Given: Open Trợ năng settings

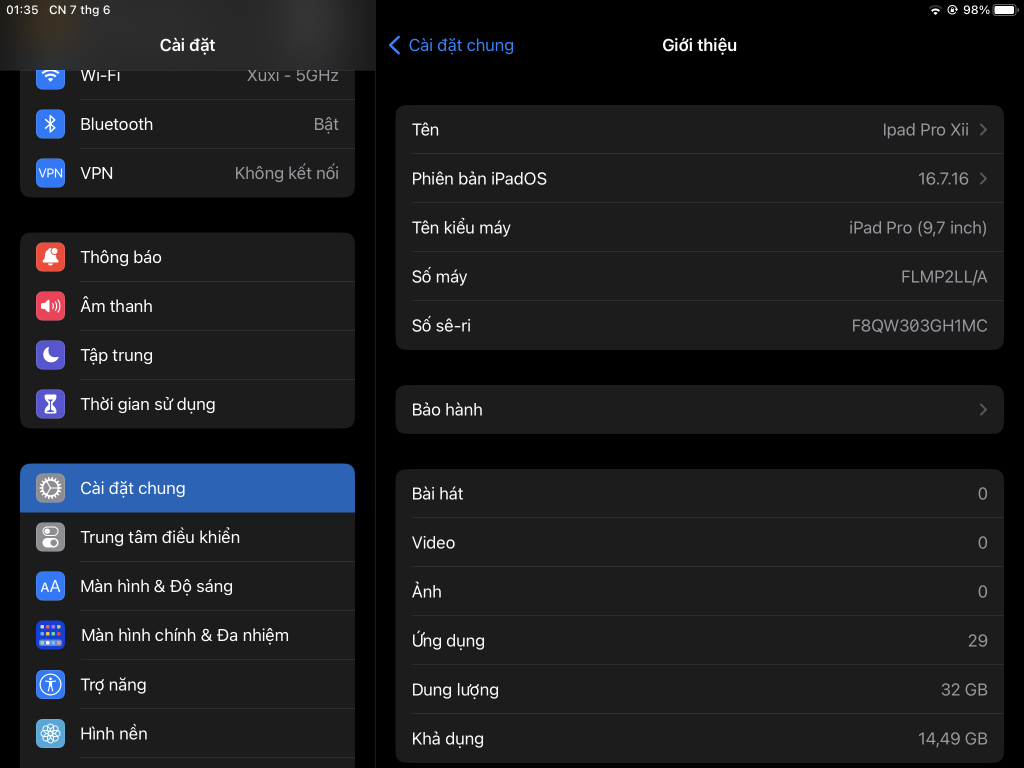Looking at the screenshot, I should click(187, 684).
